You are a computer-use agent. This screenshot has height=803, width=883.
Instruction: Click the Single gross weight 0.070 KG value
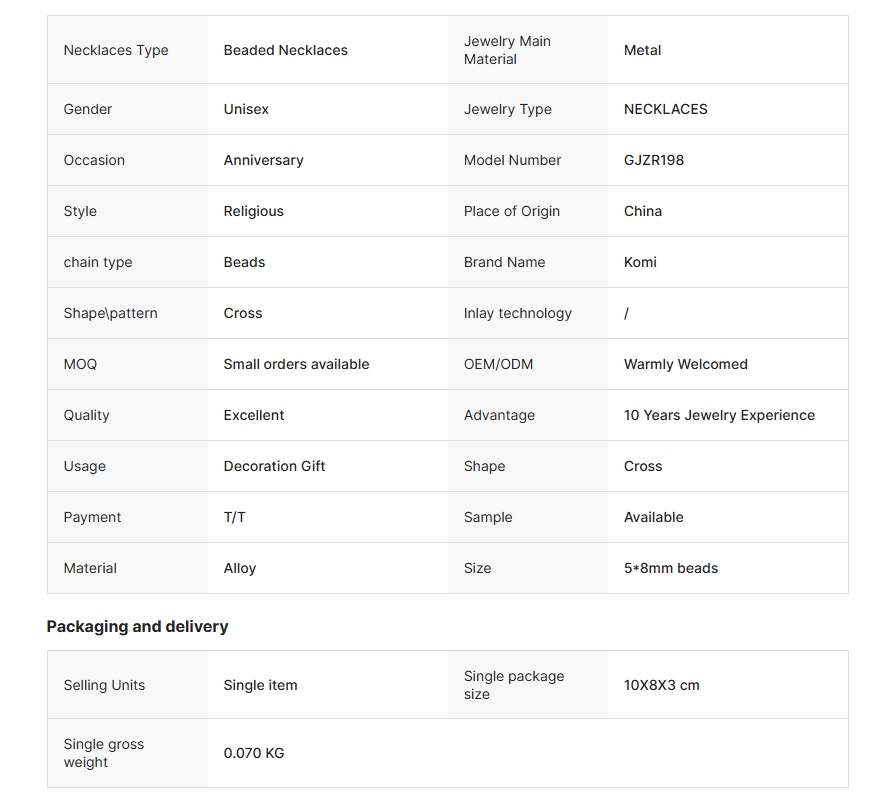[254, 753]
